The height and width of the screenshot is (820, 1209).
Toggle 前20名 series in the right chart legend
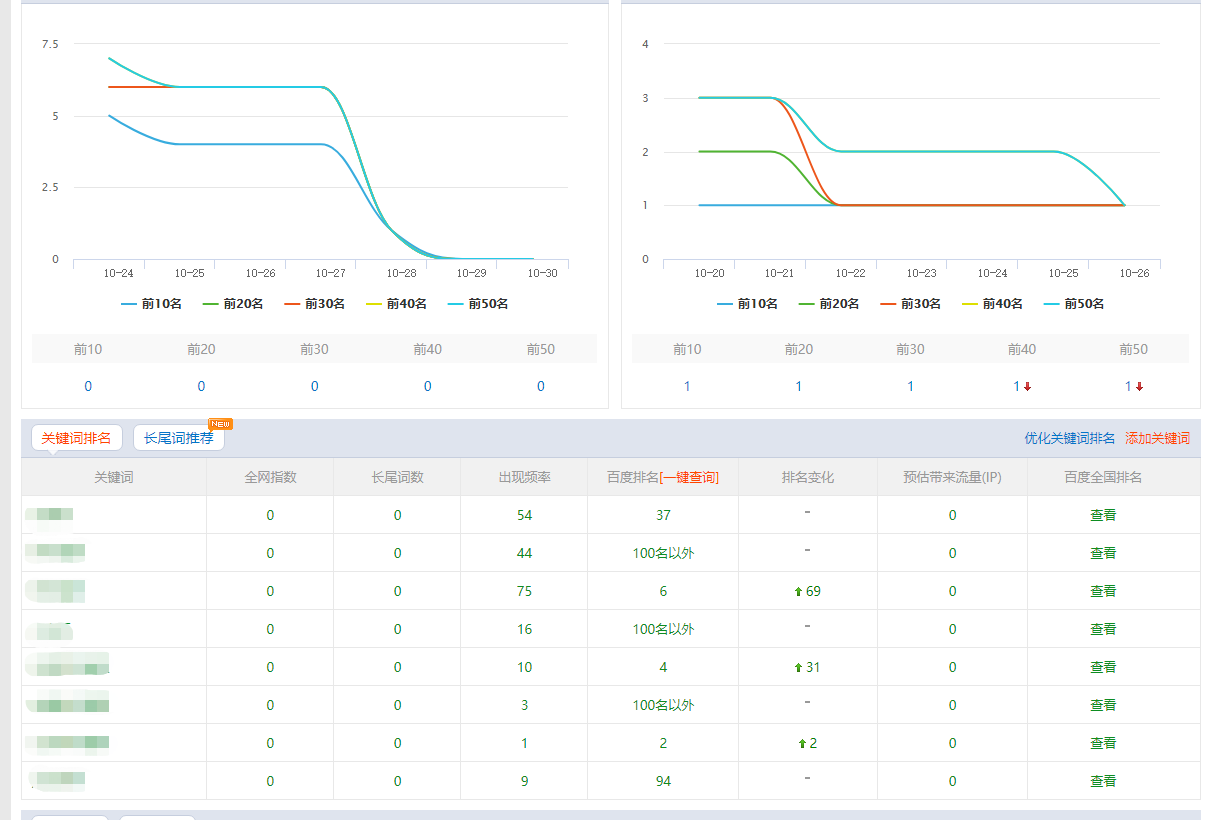click(x=828, y=304)
